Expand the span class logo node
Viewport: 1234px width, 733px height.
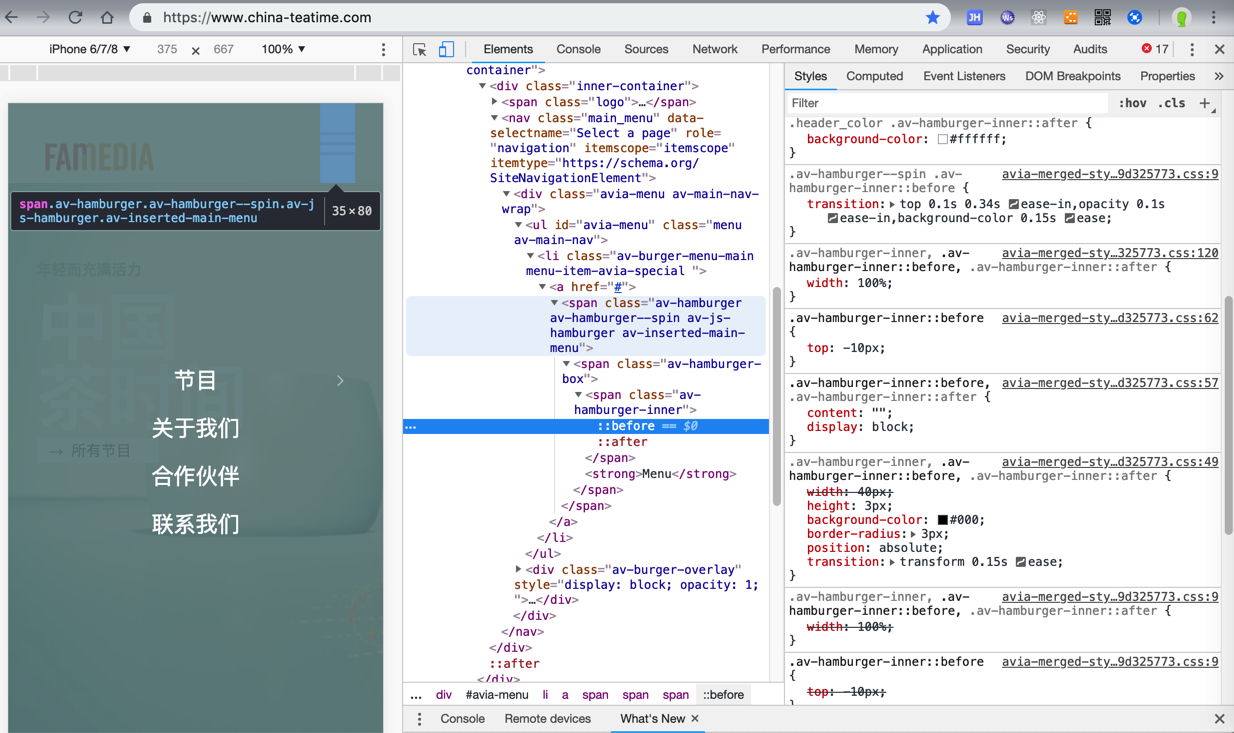click(x=495, y=102)
